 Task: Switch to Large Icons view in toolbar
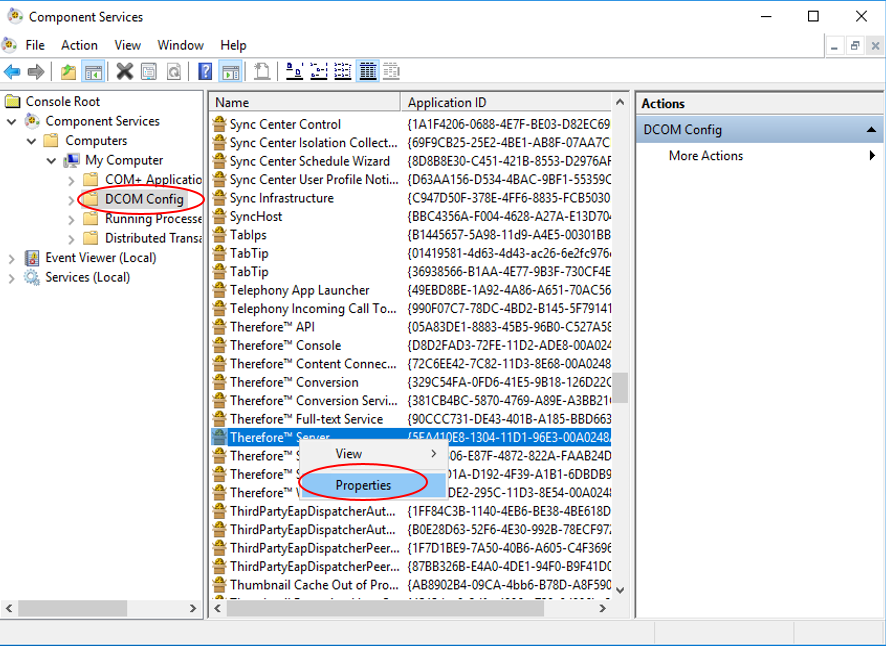tap(295, 71)
